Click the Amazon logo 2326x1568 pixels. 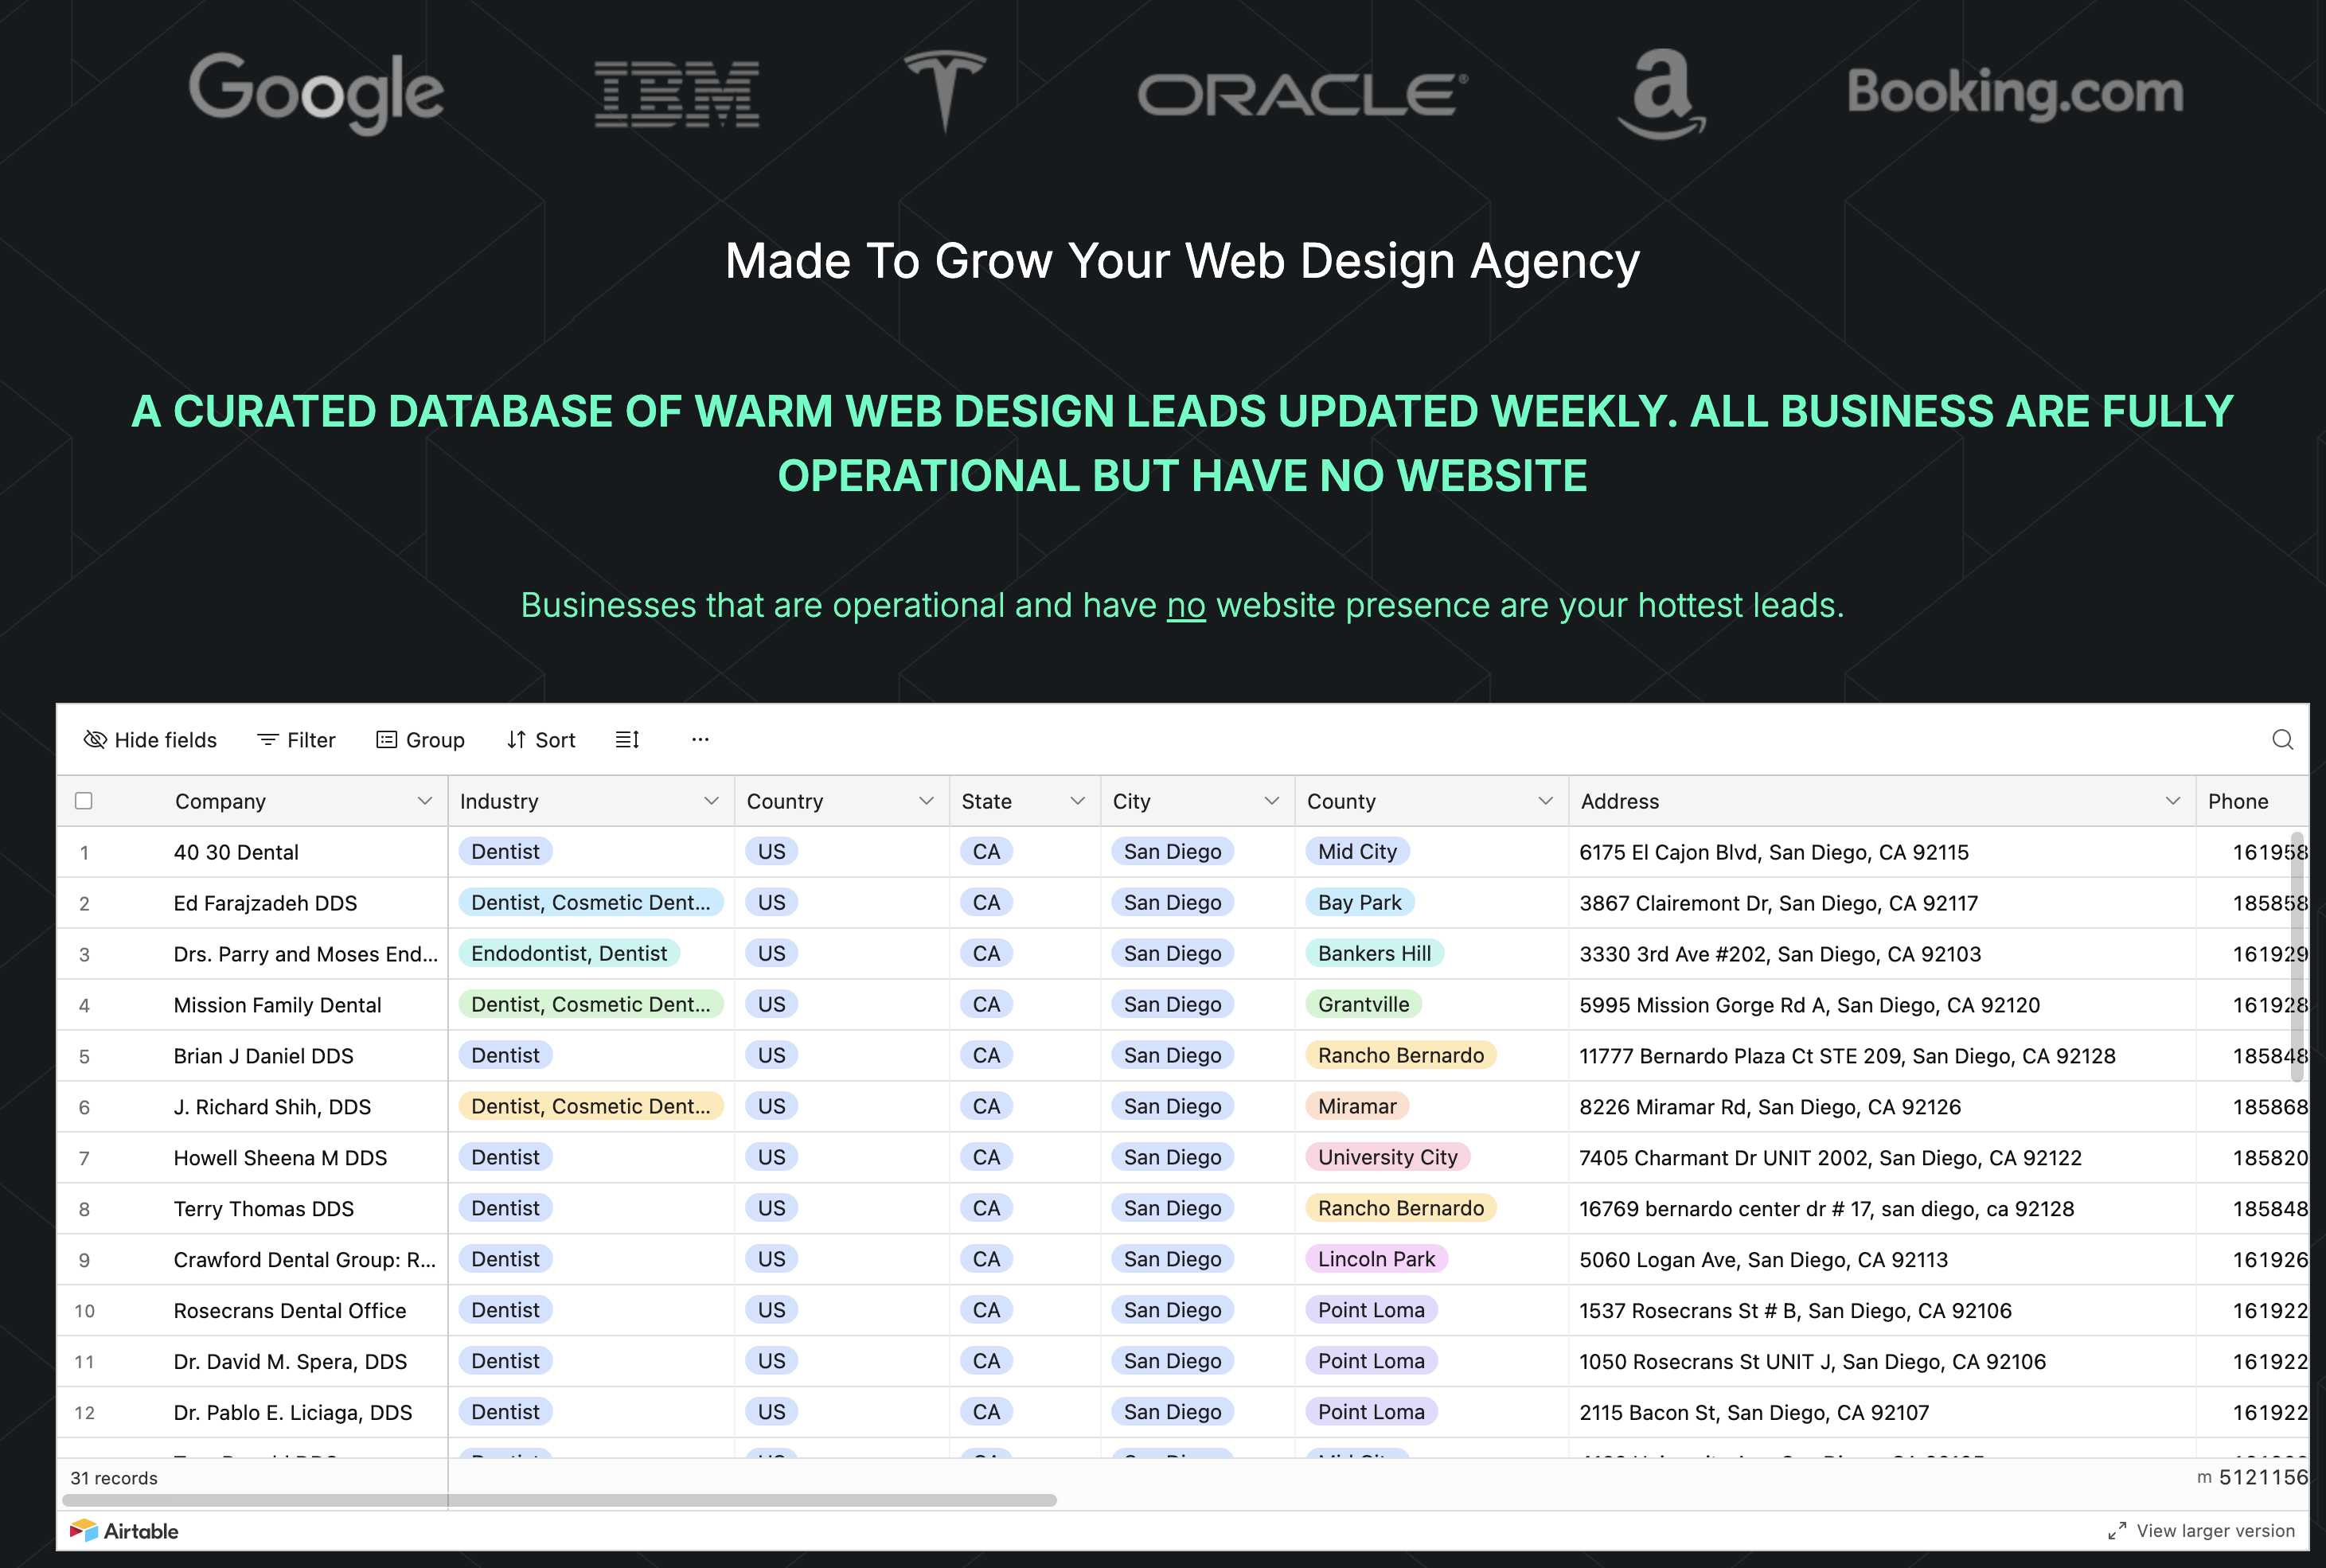1661,94
